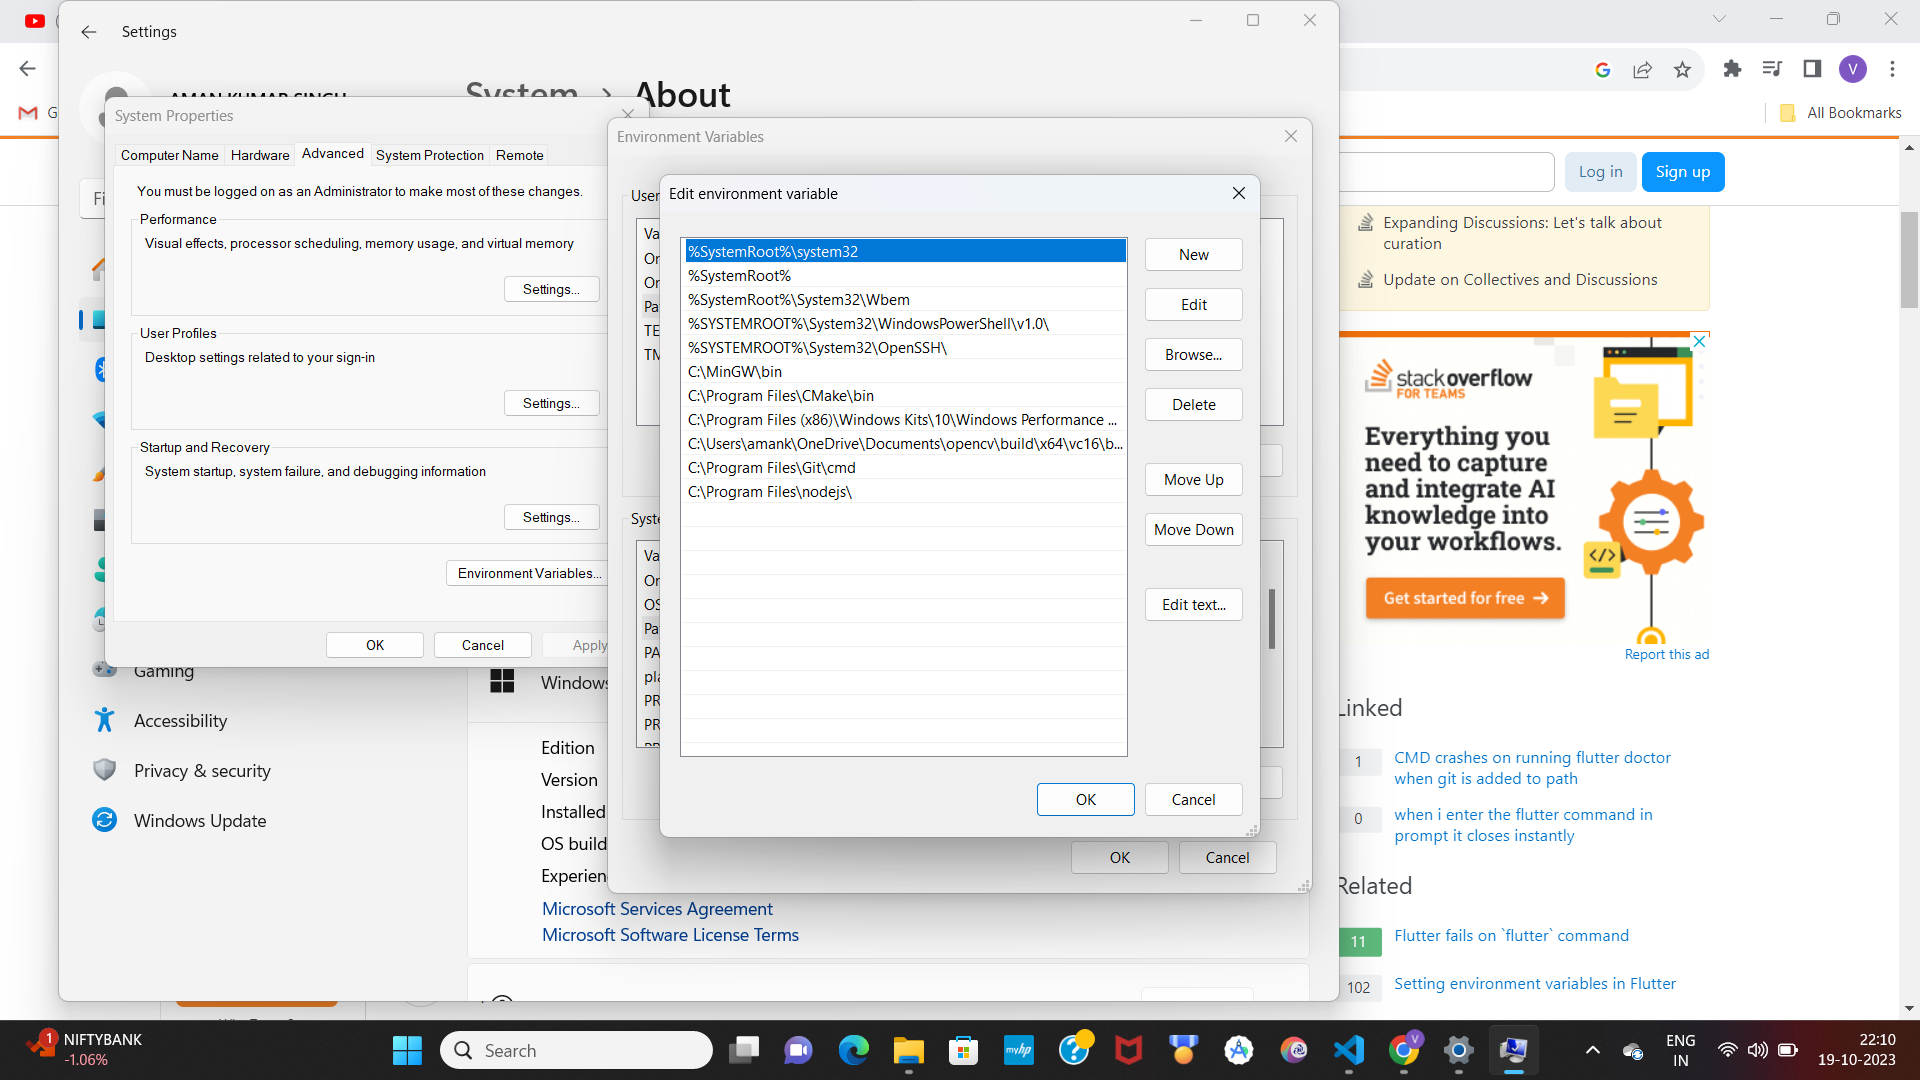Switch to the Hardware tab

point(260,155)
